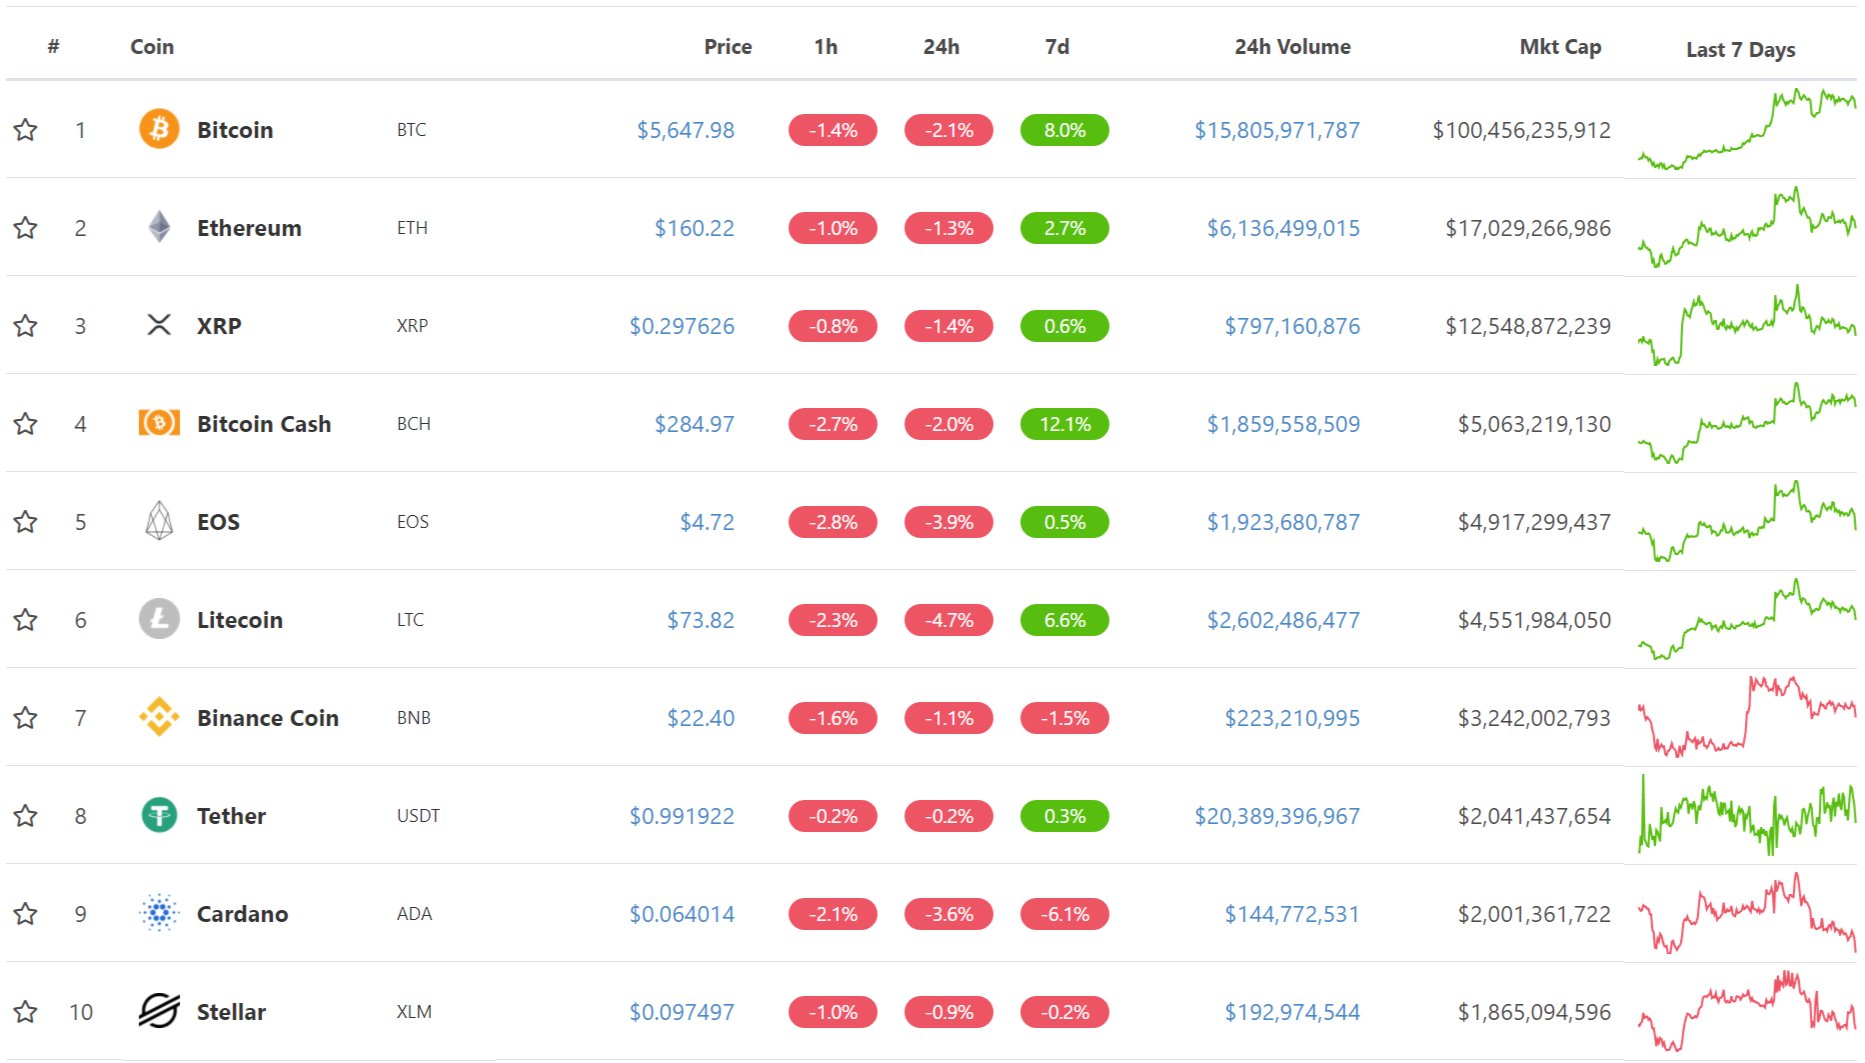Open the Bitcoin coin name link

tap(235, 129)
